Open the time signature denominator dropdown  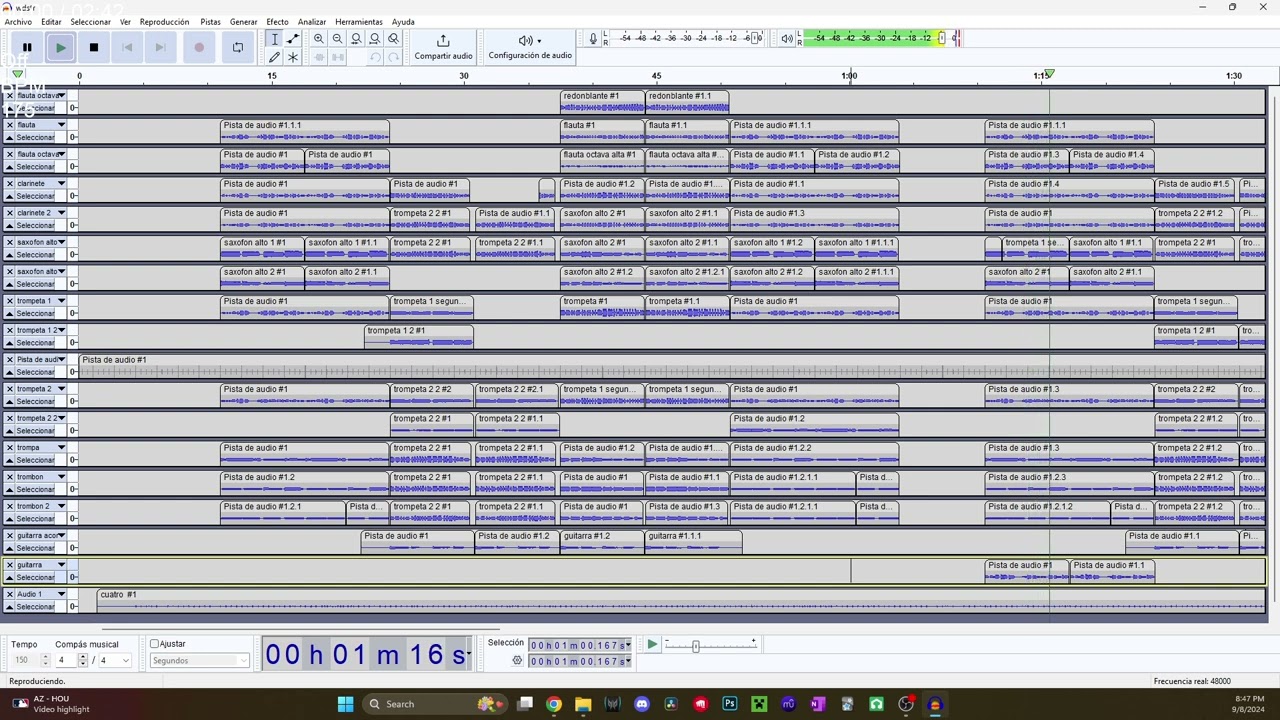pyautogui.click(x=115, y=660)
